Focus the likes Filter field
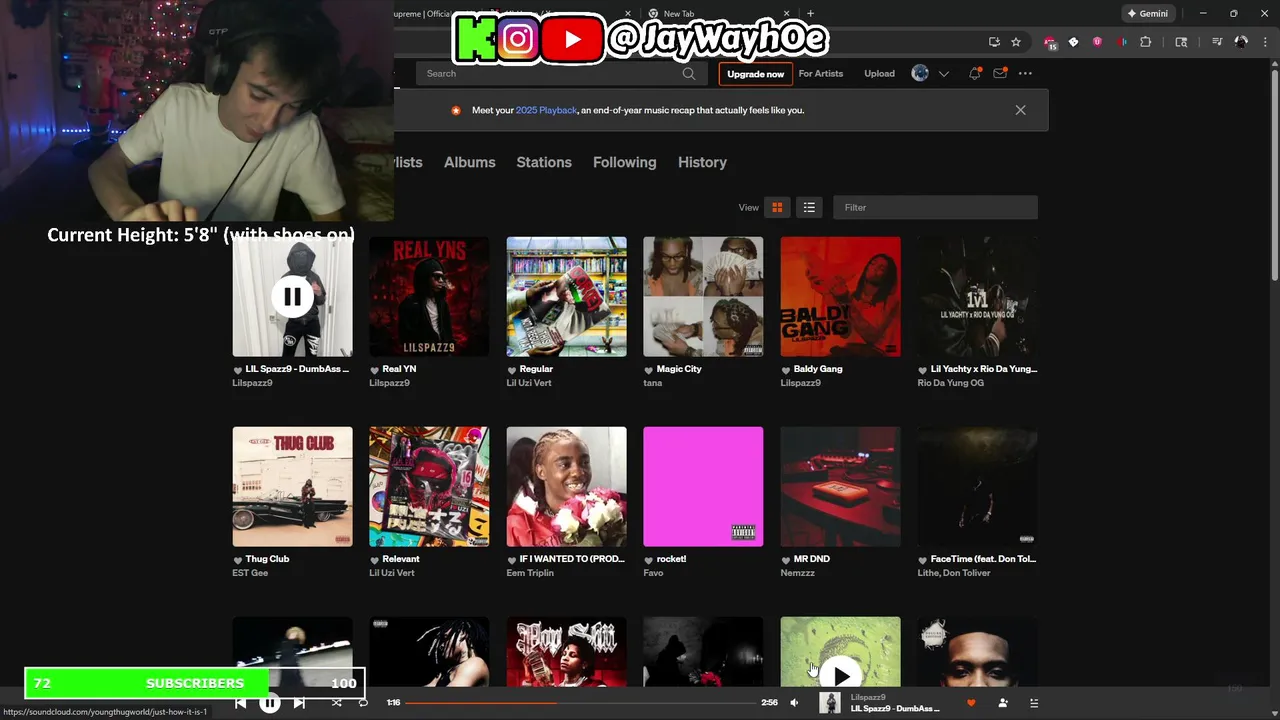This screenshot has width=1280, height=720. (x=935, y=207)
